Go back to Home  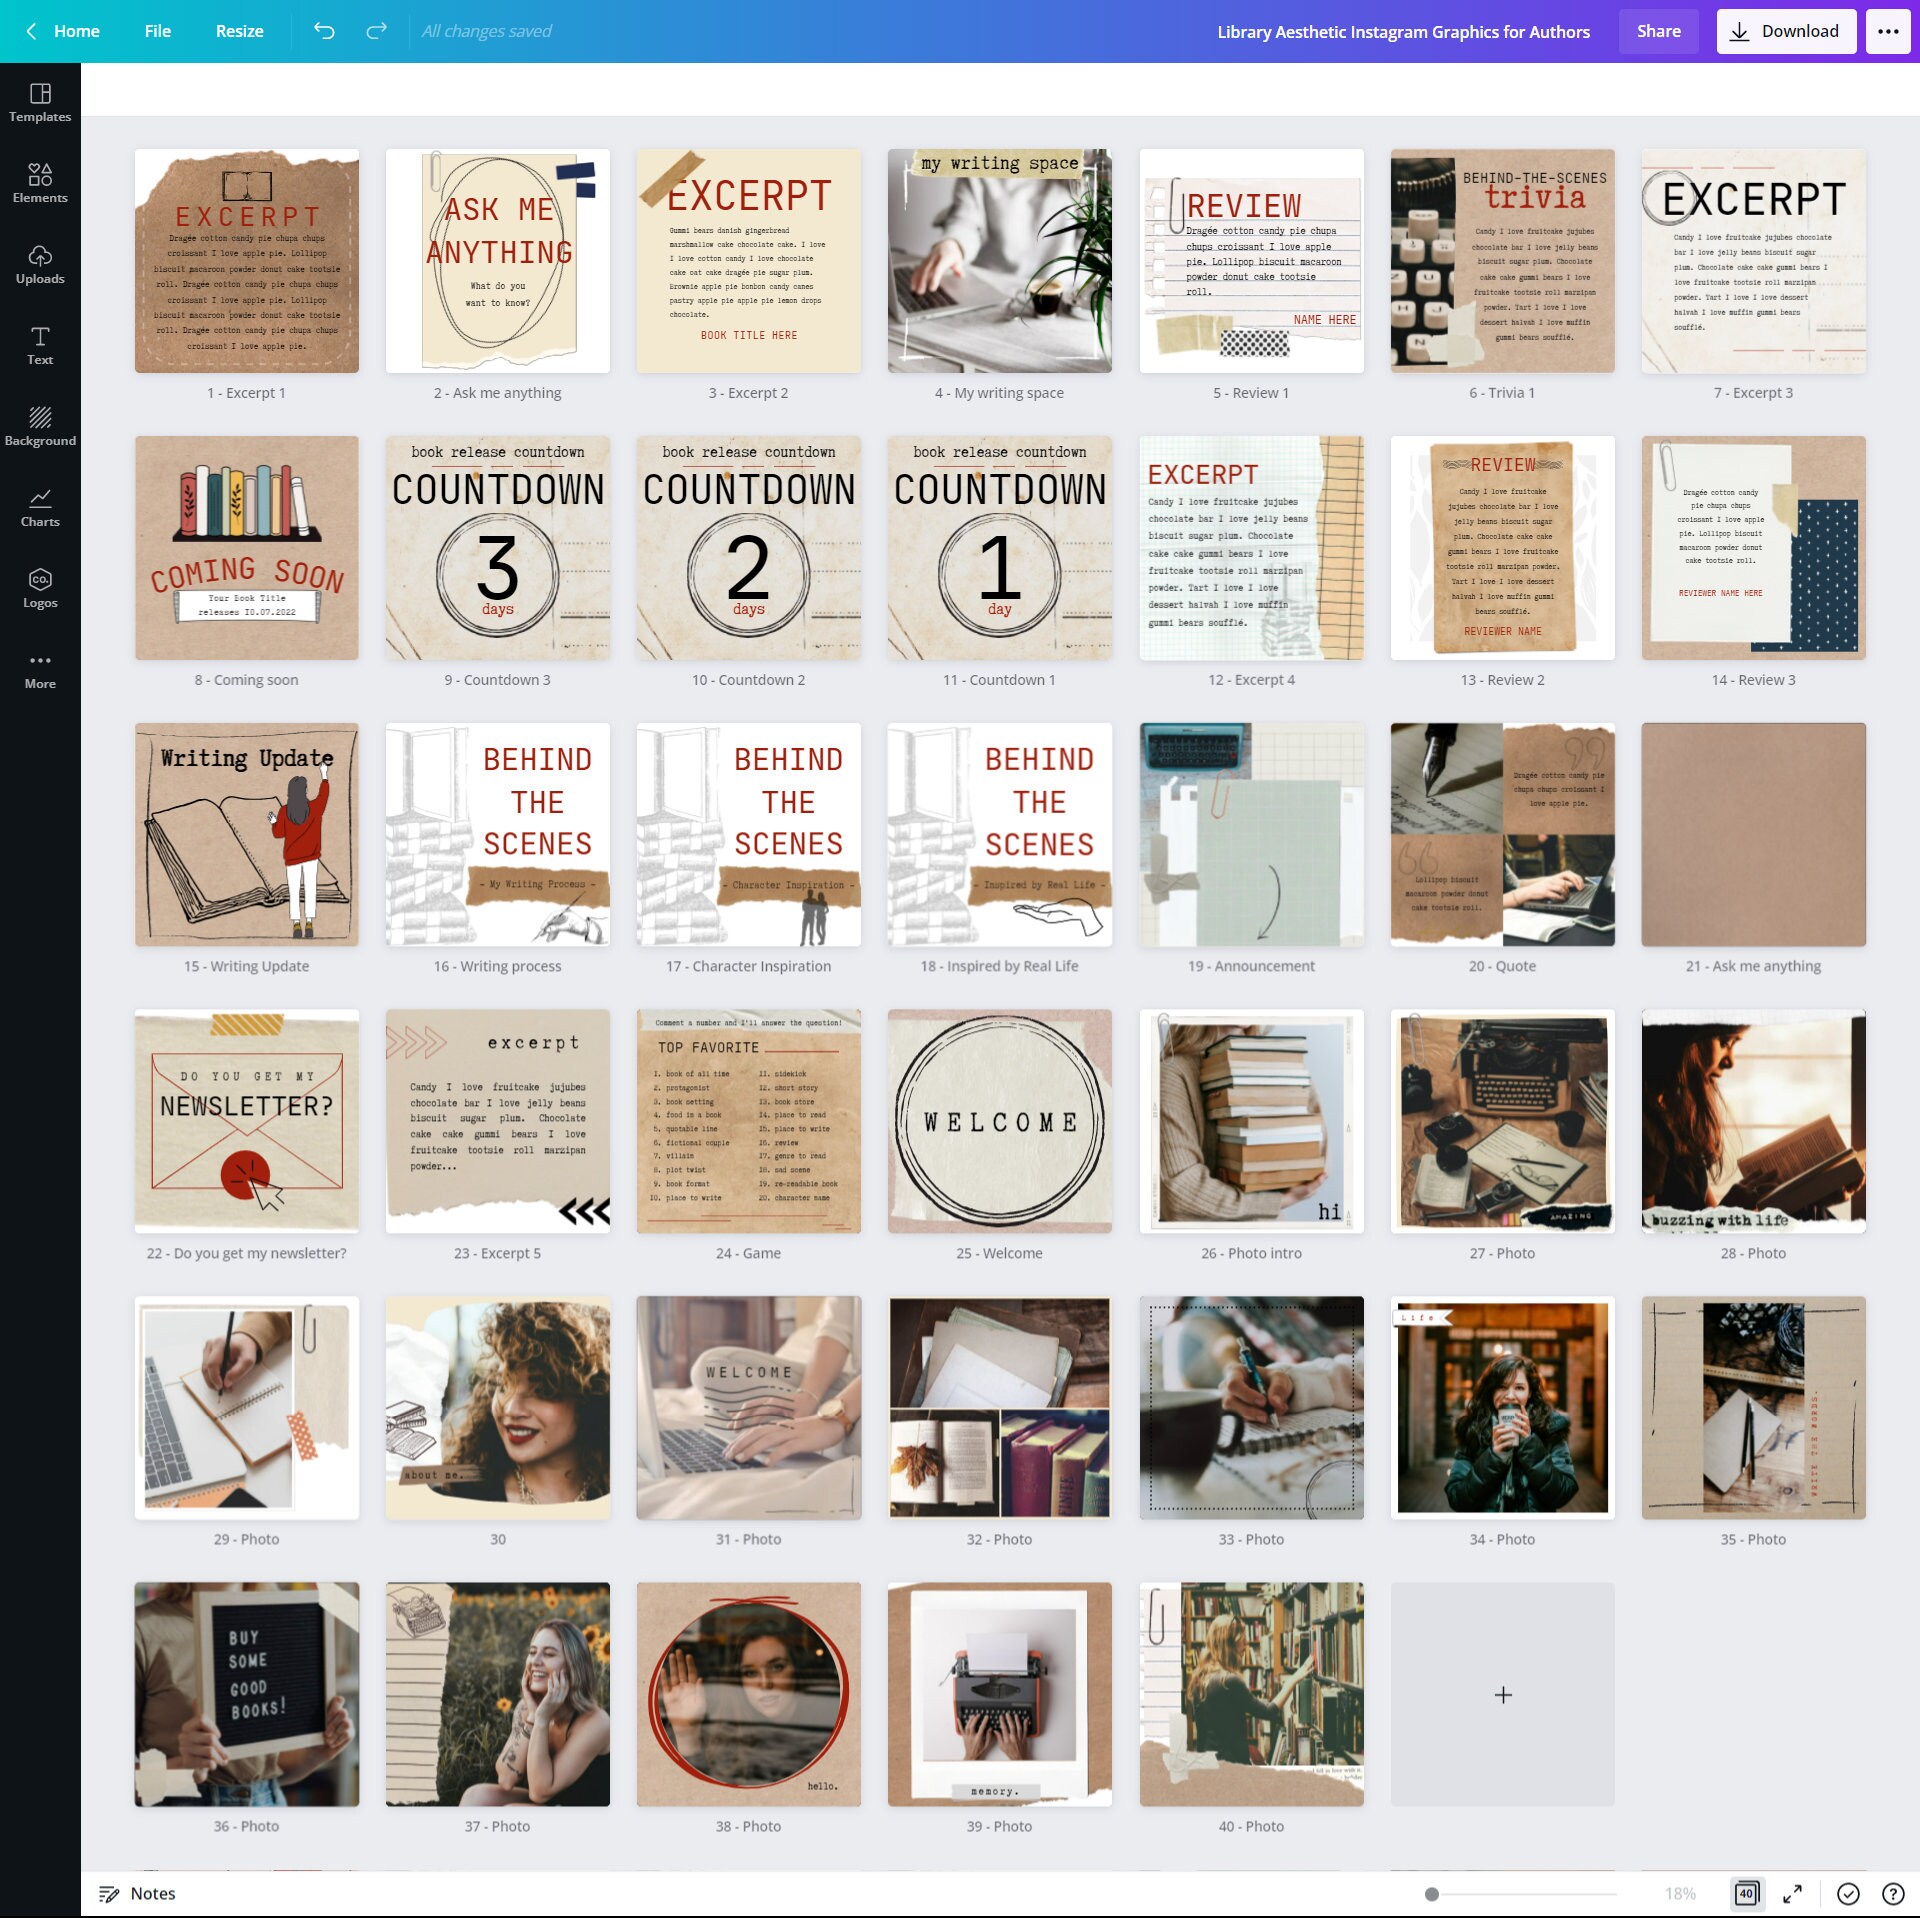coord(62,31)
